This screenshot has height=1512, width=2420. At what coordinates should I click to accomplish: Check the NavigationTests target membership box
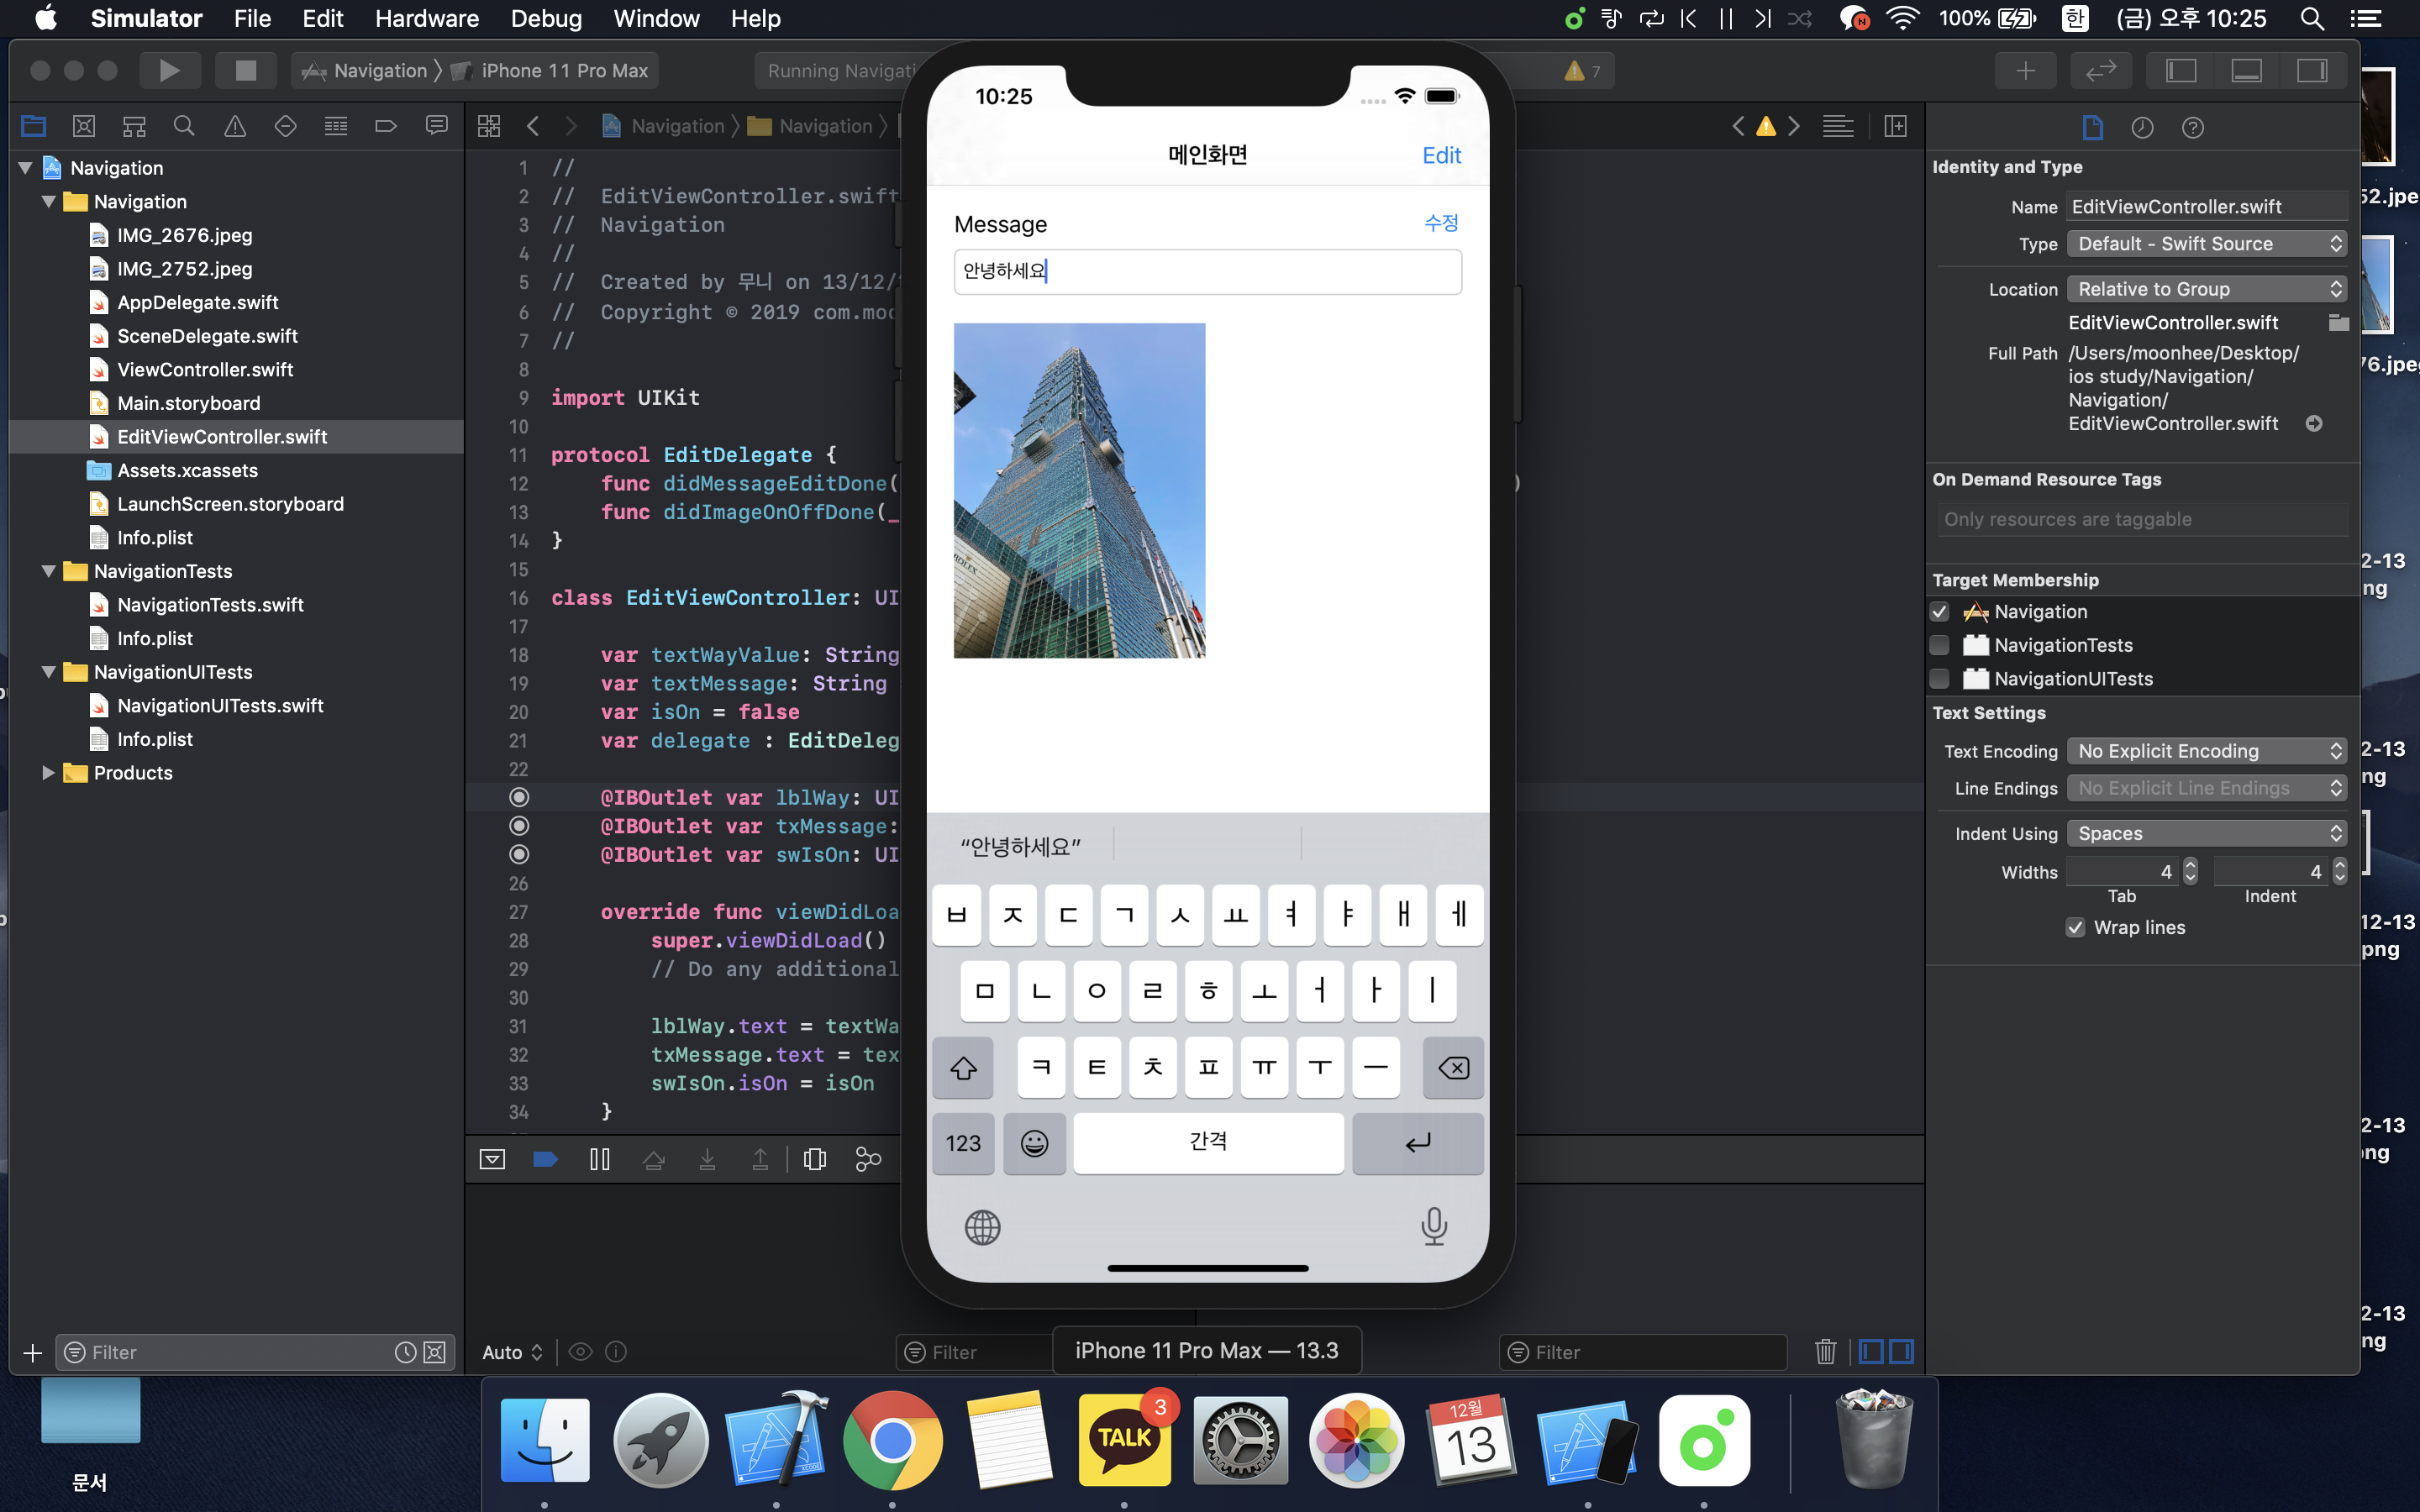coord(1940,645)
